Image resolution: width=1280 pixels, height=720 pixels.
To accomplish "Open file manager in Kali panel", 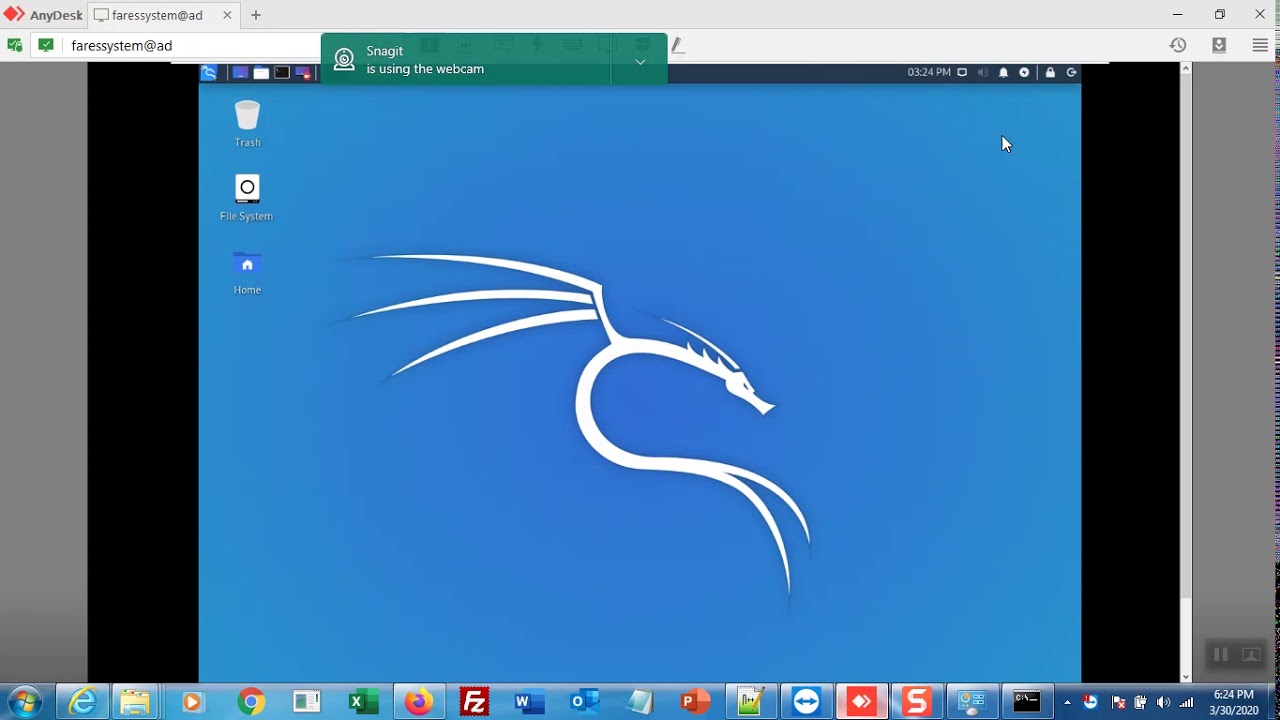I will (261, 72).
